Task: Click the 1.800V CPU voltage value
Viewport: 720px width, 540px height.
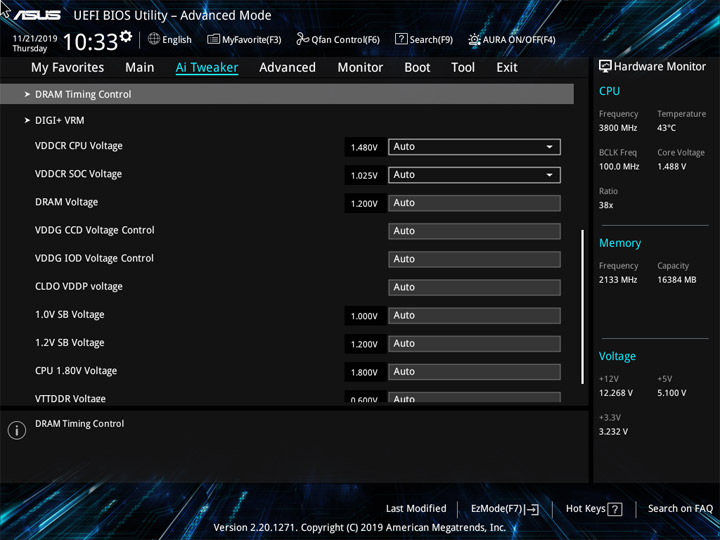Action: pyautogui.click(x=364, y=372)
